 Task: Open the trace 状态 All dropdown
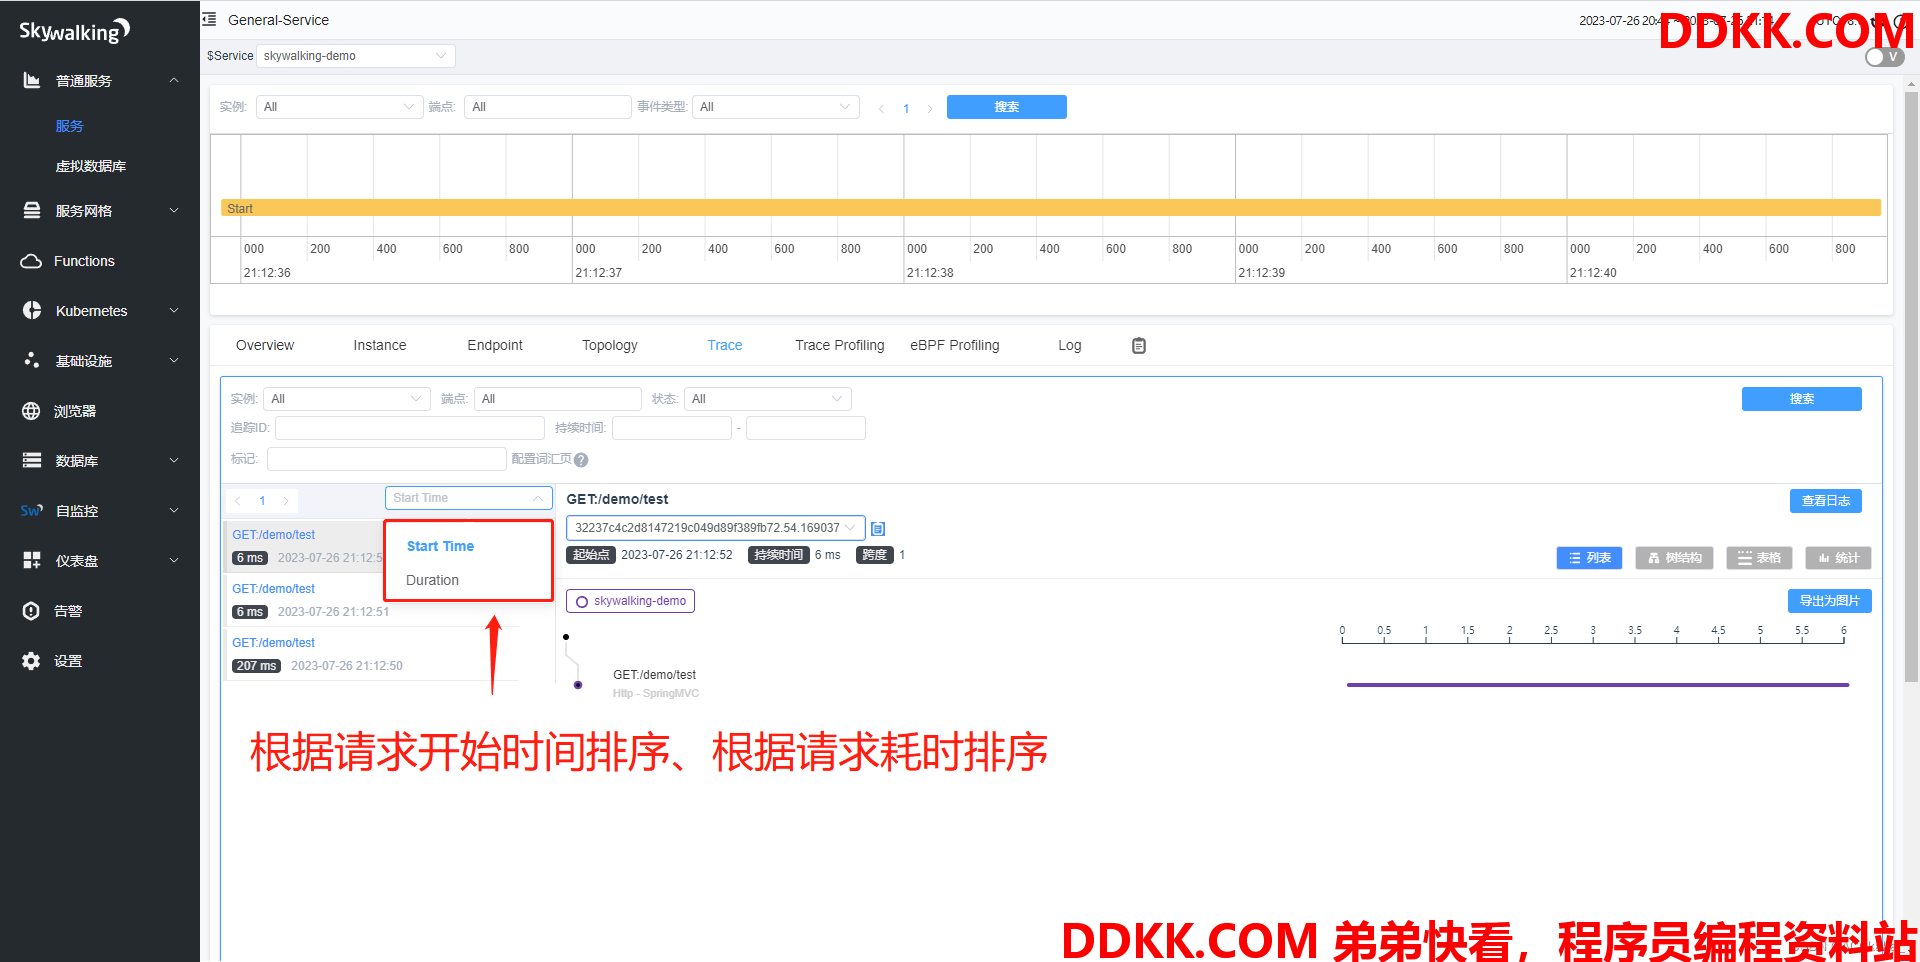click(768, 399)
